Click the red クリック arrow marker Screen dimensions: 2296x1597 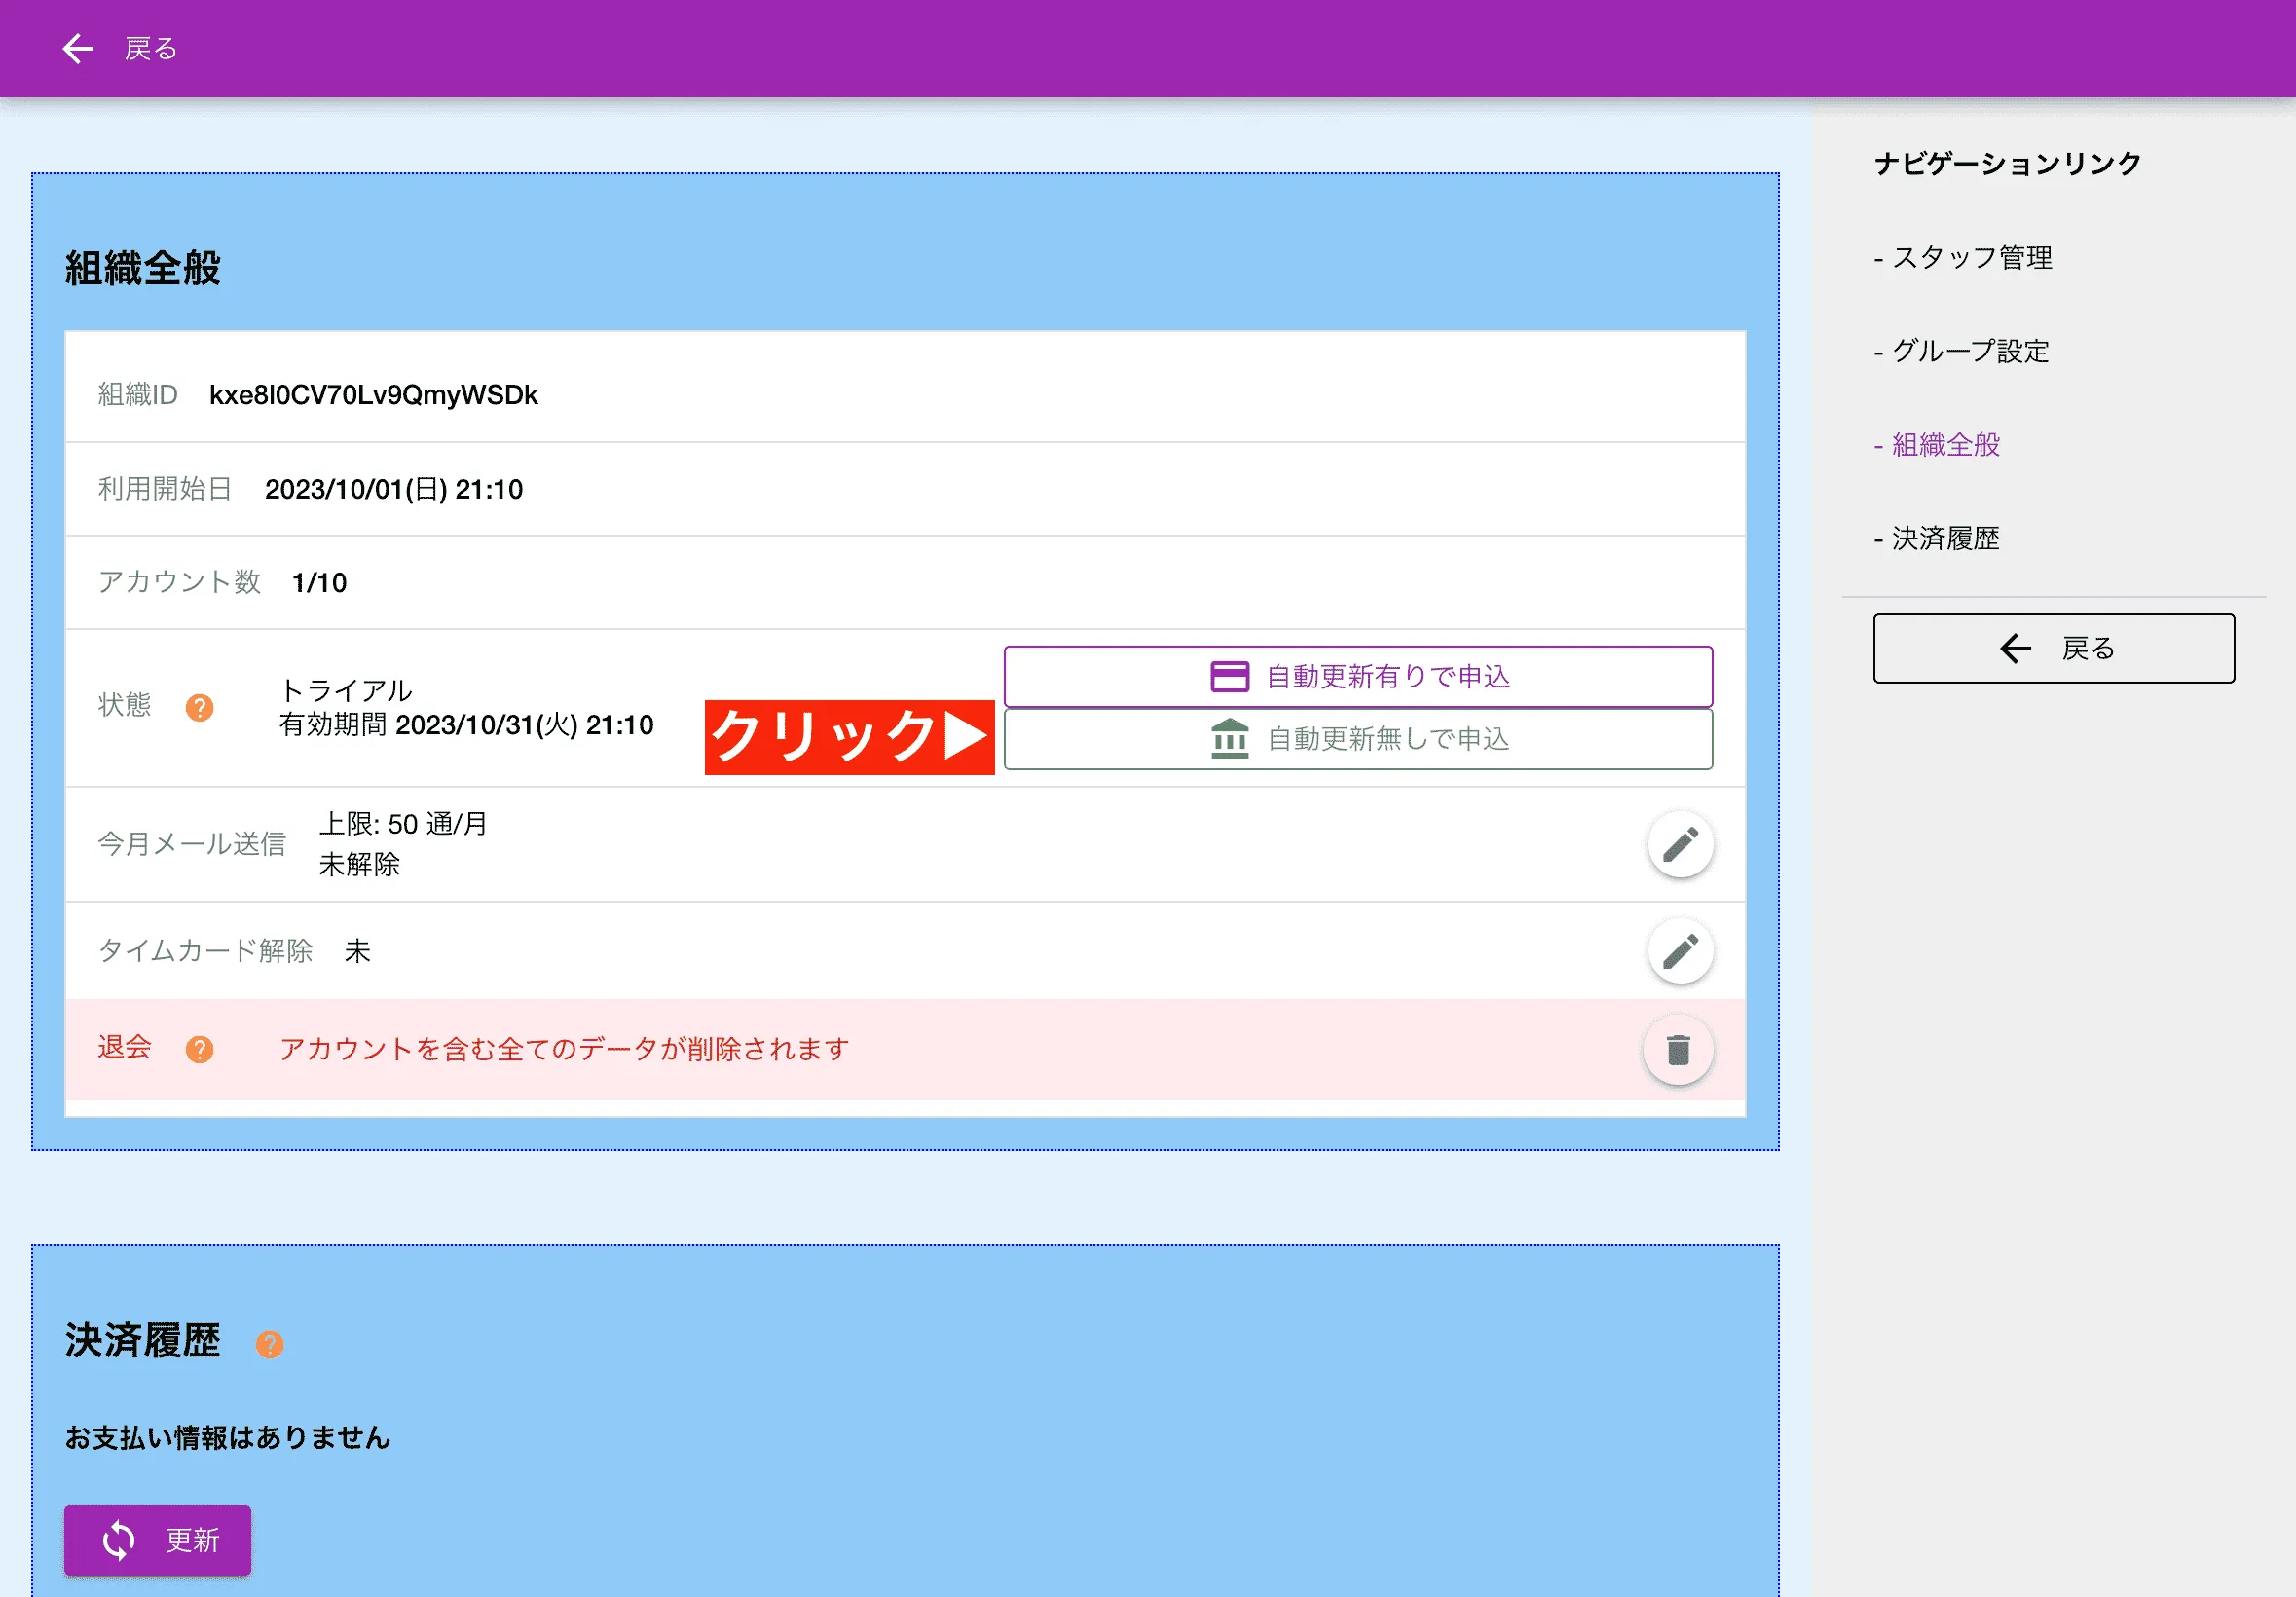tap(849, 738)
